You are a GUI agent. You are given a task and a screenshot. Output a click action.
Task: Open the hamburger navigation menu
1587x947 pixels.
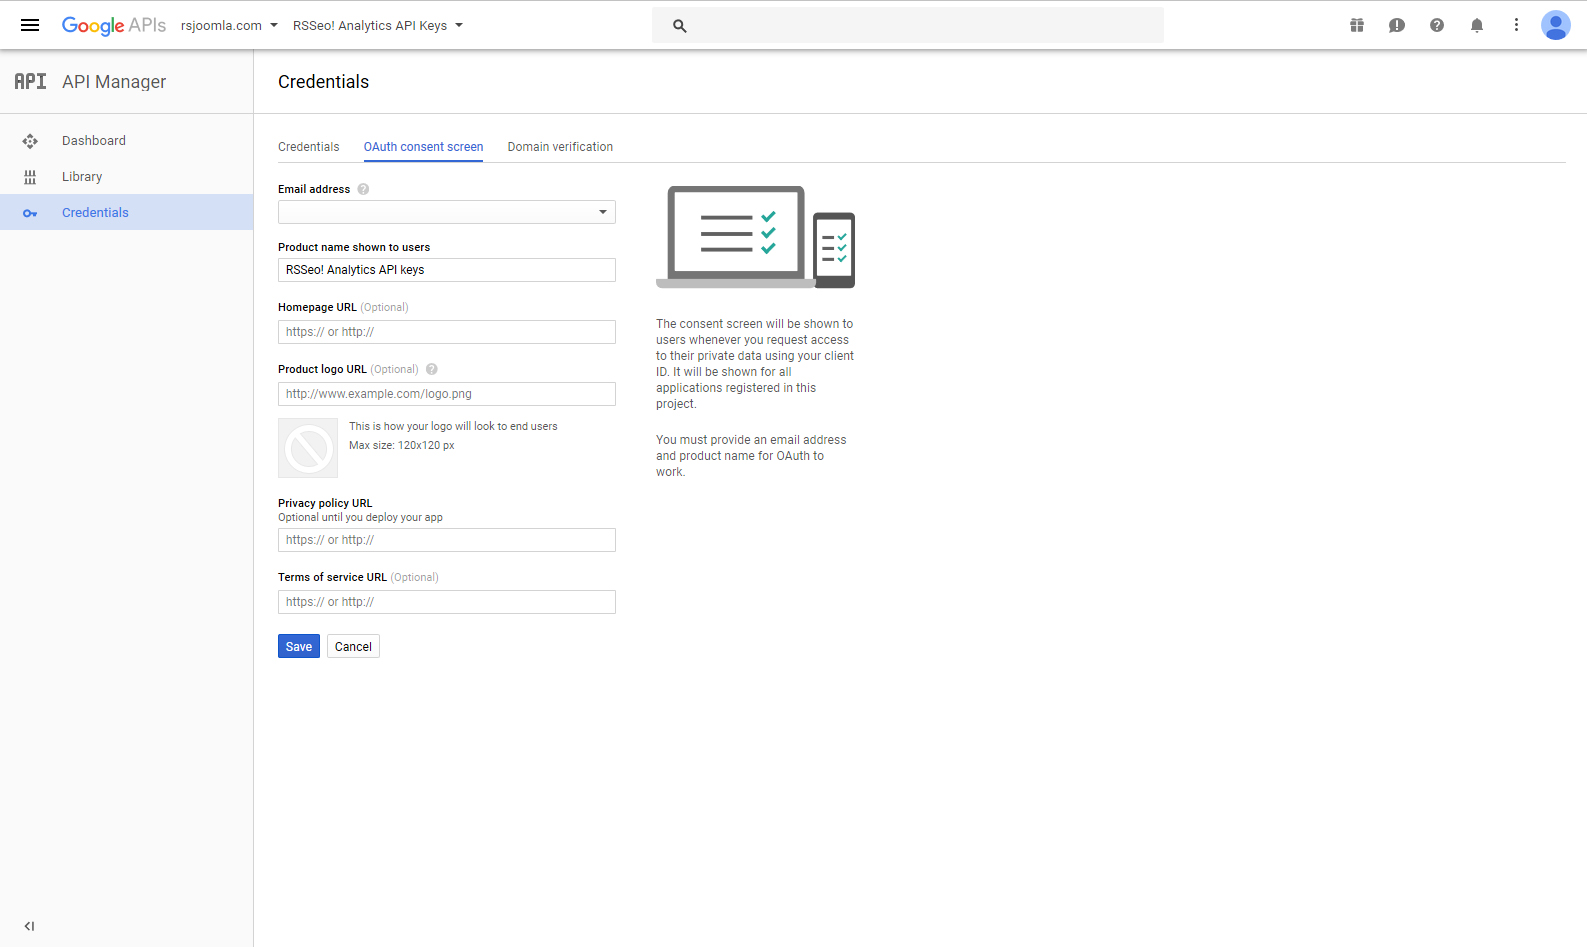click(30, 25)
